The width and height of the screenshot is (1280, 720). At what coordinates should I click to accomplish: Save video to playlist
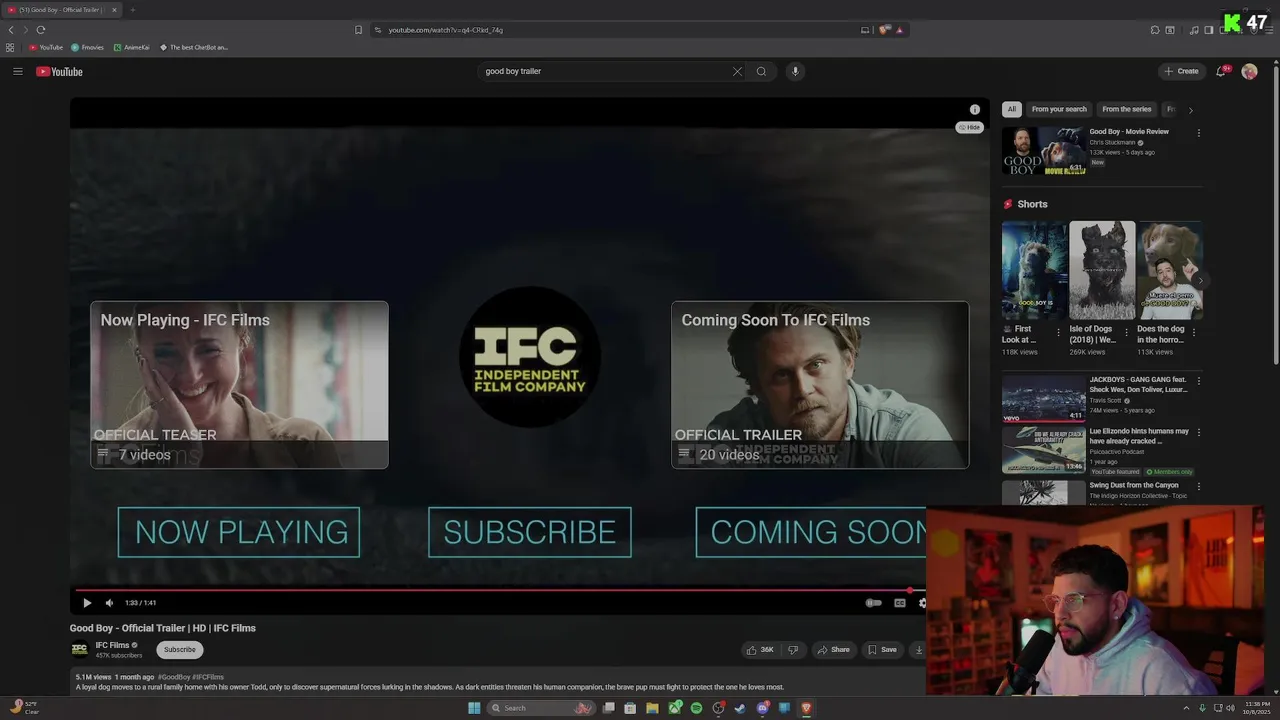[882, 650]
